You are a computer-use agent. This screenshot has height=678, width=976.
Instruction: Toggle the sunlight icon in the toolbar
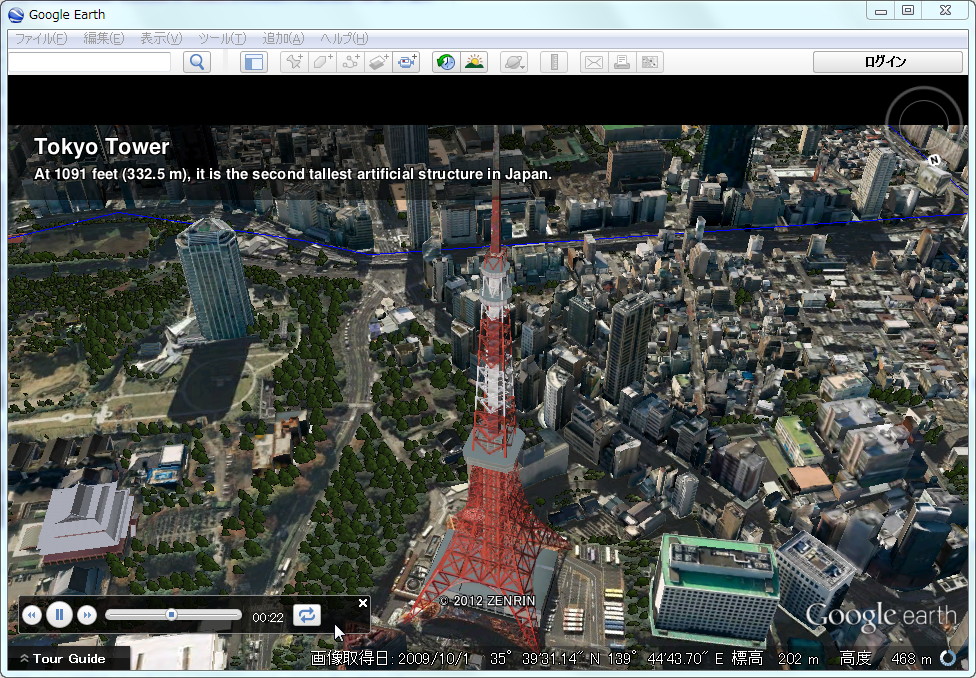tap(474, 62)
